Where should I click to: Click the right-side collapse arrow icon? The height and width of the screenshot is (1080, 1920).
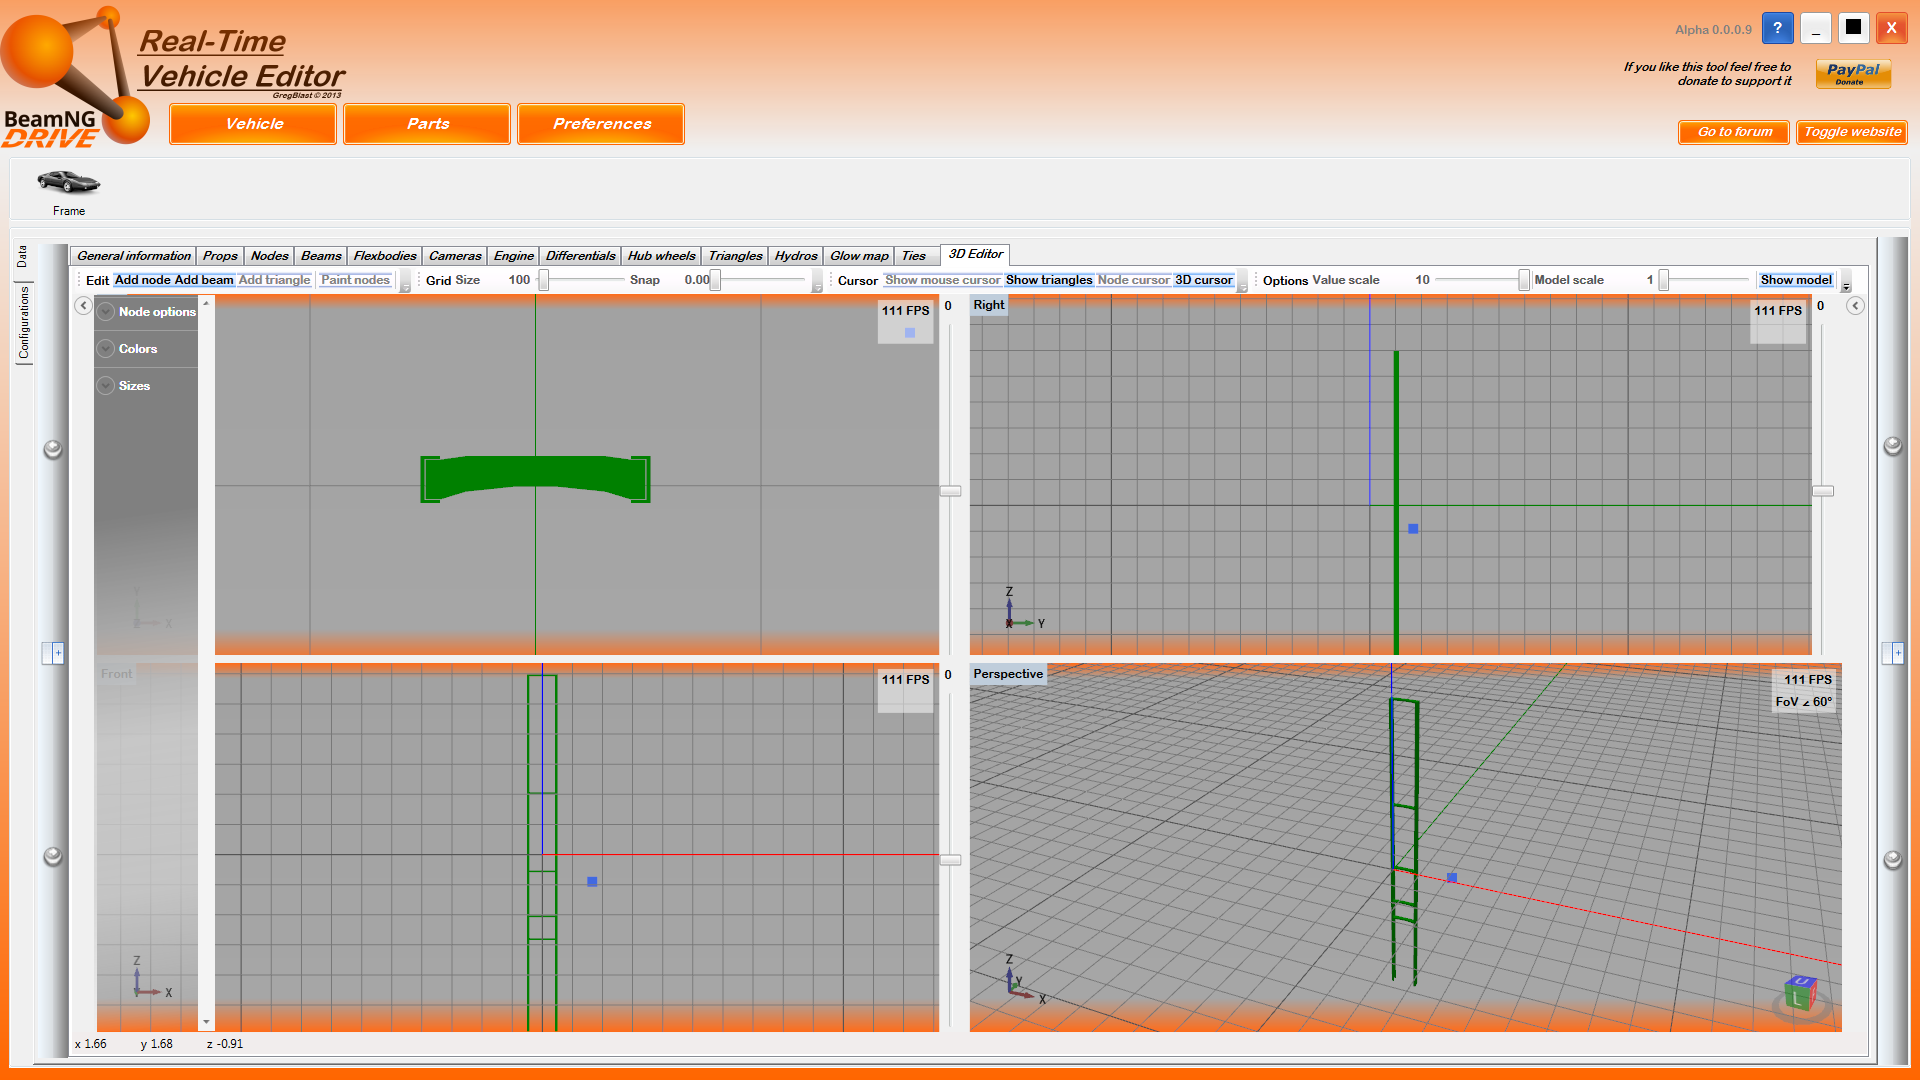1855,306
